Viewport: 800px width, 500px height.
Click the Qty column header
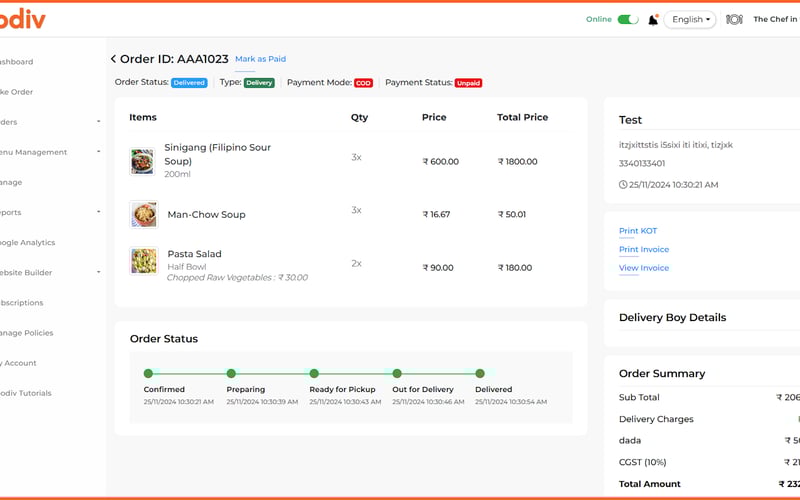pyautogui.click(x=359, y=117)
